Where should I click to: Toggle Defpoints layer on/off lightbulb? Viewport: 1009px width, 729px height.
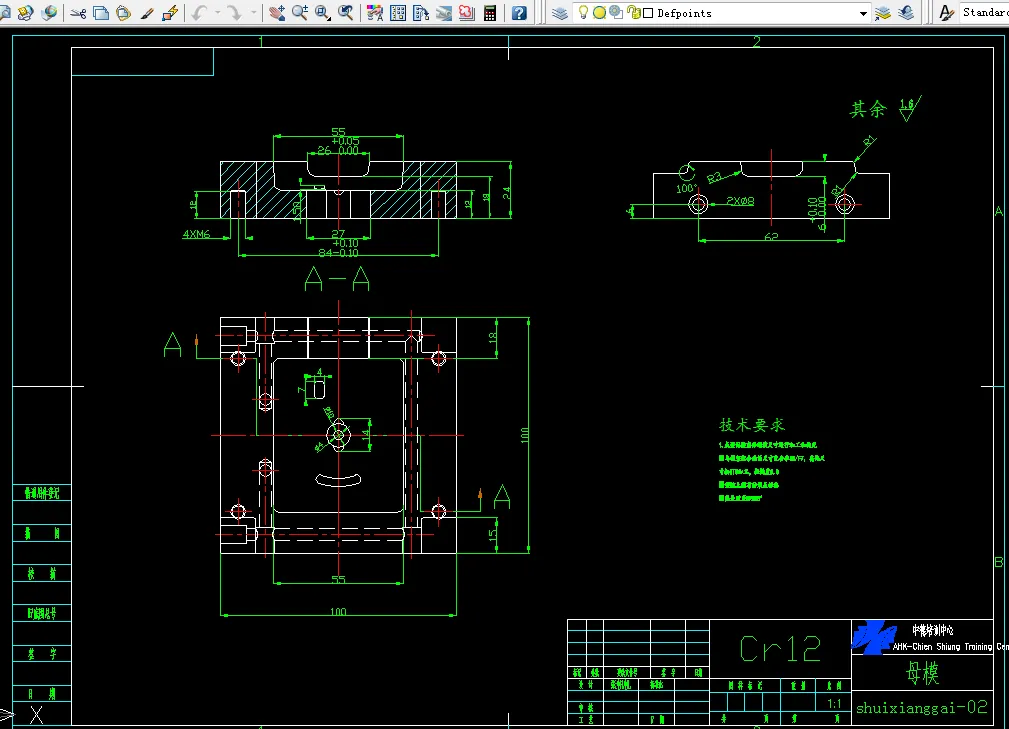(583, 12)
